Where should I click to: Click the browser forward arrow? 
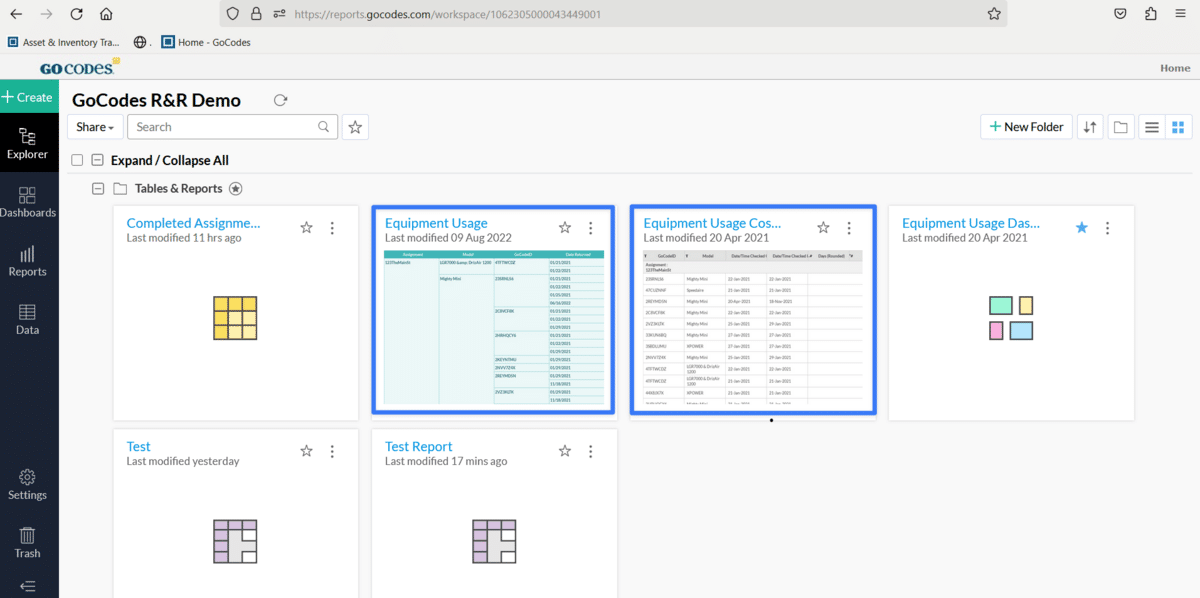(46, 14)
